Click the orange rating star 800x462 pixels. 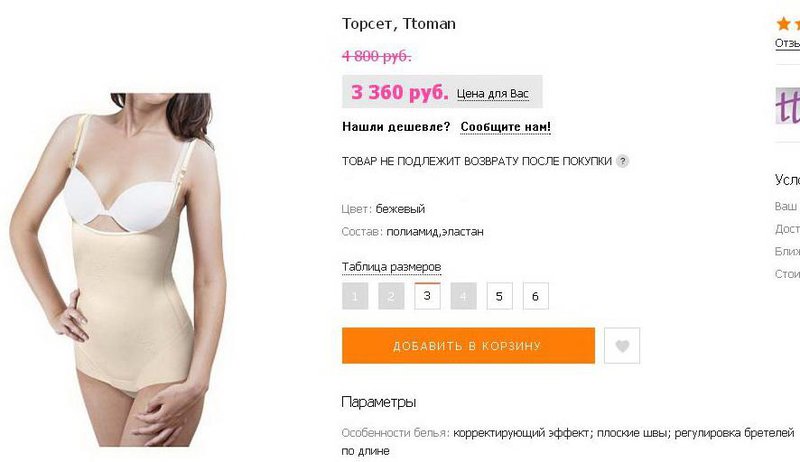click(x=783, y=23)
